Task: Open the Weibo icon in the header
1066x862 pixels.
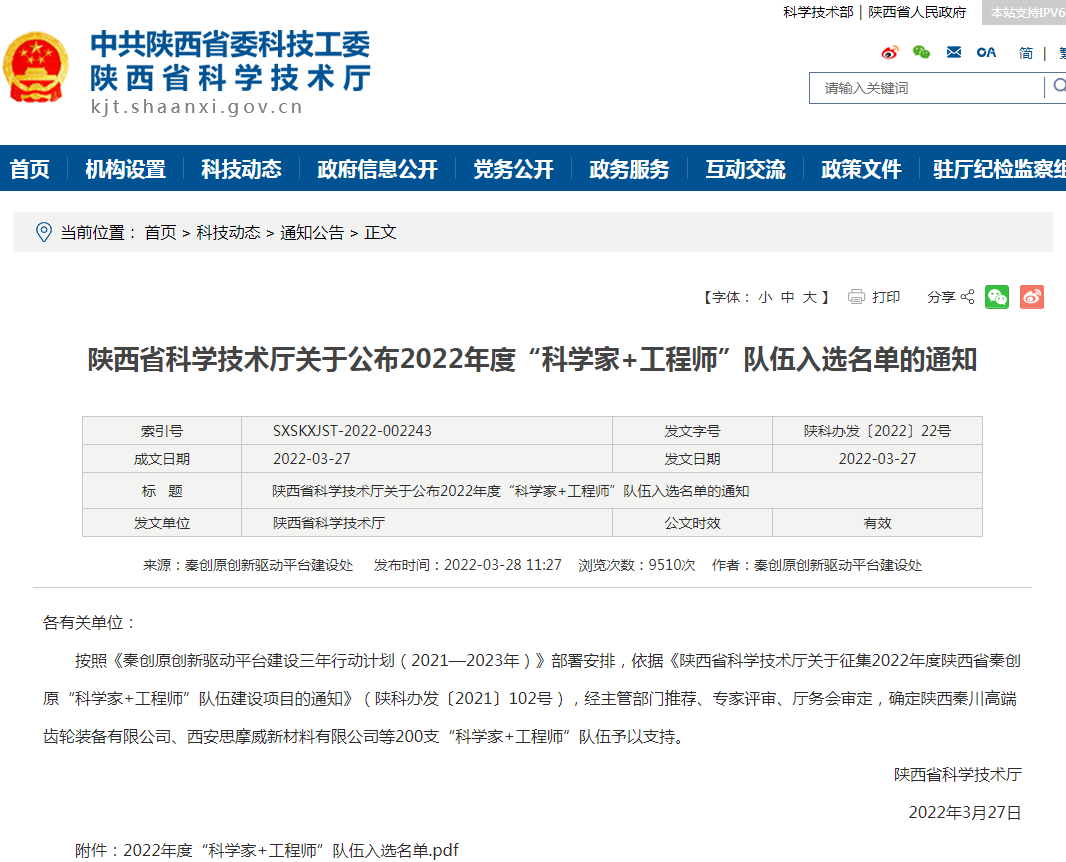Action: pyautogui.click(x=890, y=52)
